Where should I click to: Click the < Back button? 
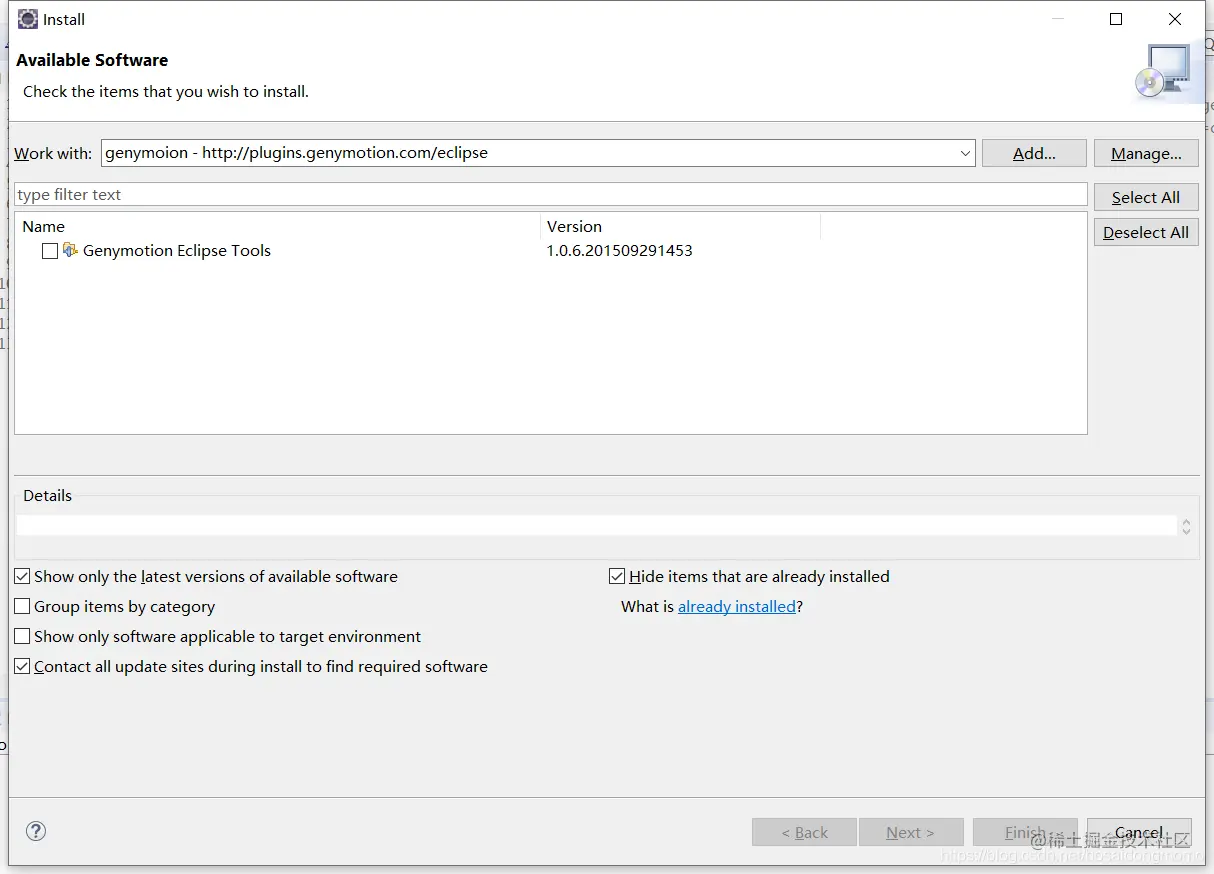pos(804,832)
